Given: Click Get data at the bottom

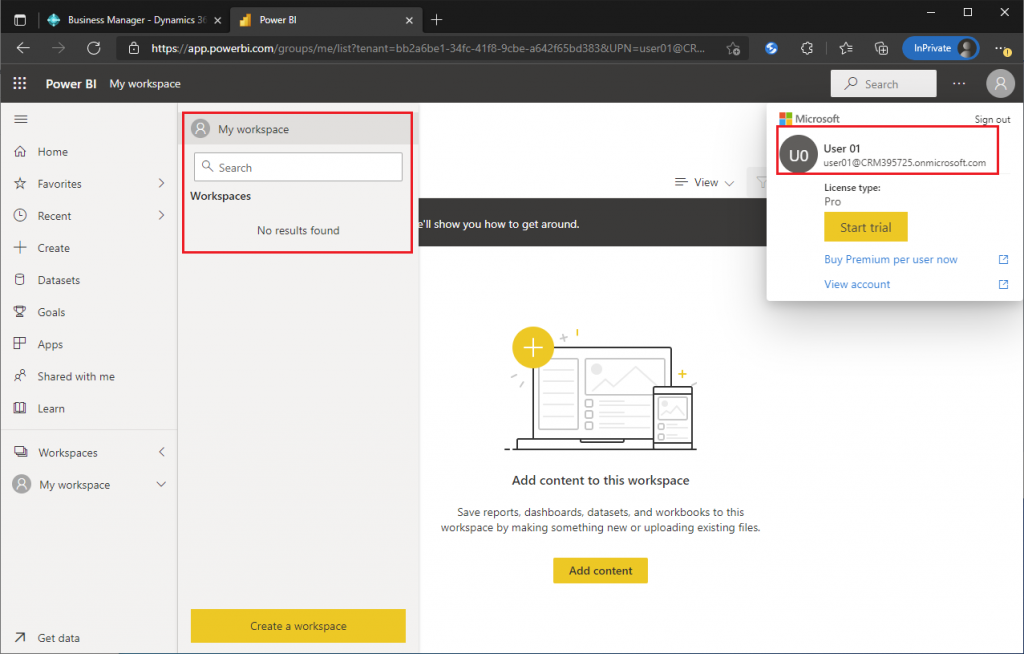Looking at the screenshot, I should [58, 638].
